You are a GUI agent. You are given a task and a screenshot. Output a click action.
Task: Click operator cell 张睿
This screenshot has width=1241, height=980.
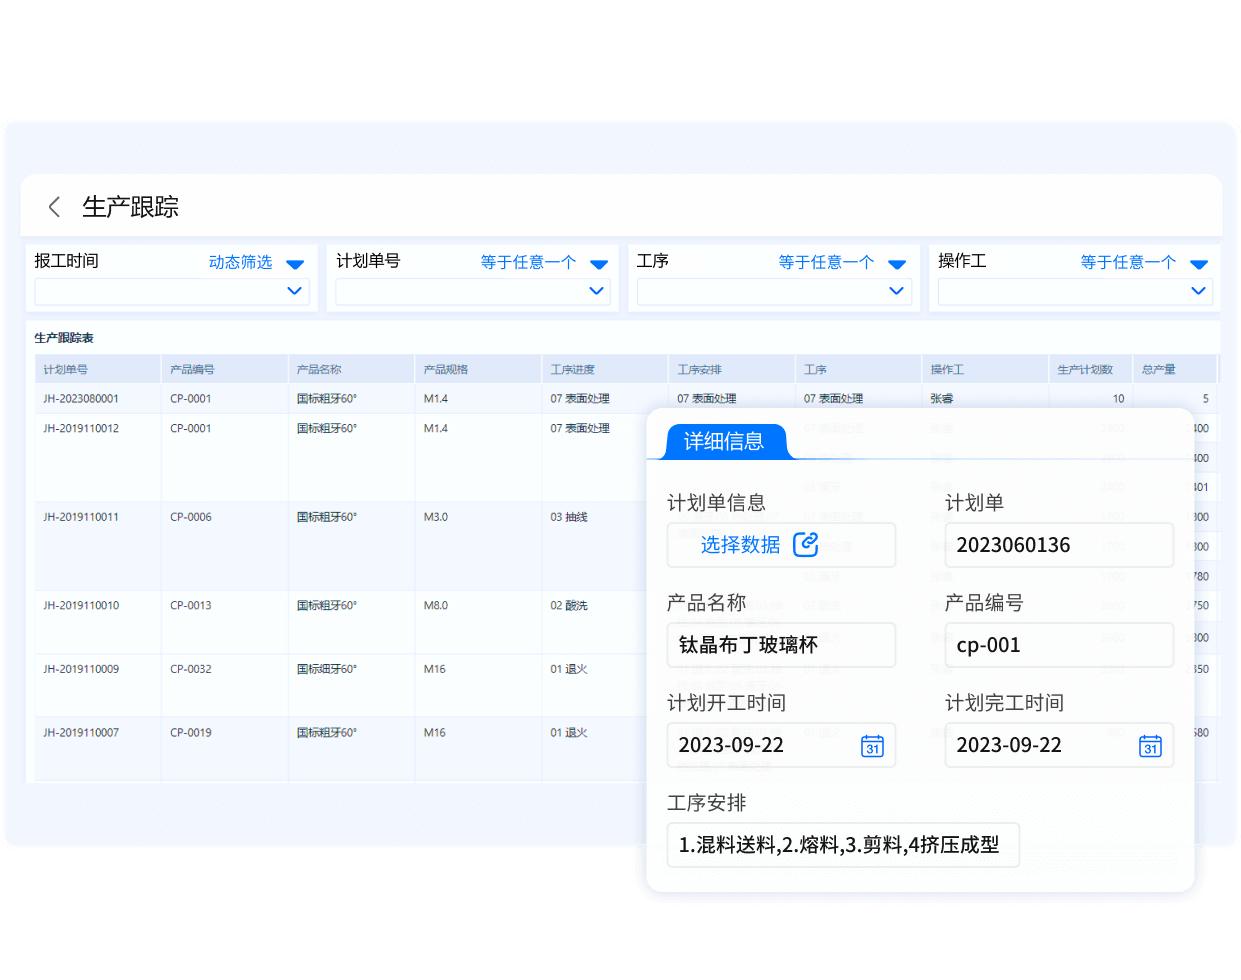[x=942, y=398]
